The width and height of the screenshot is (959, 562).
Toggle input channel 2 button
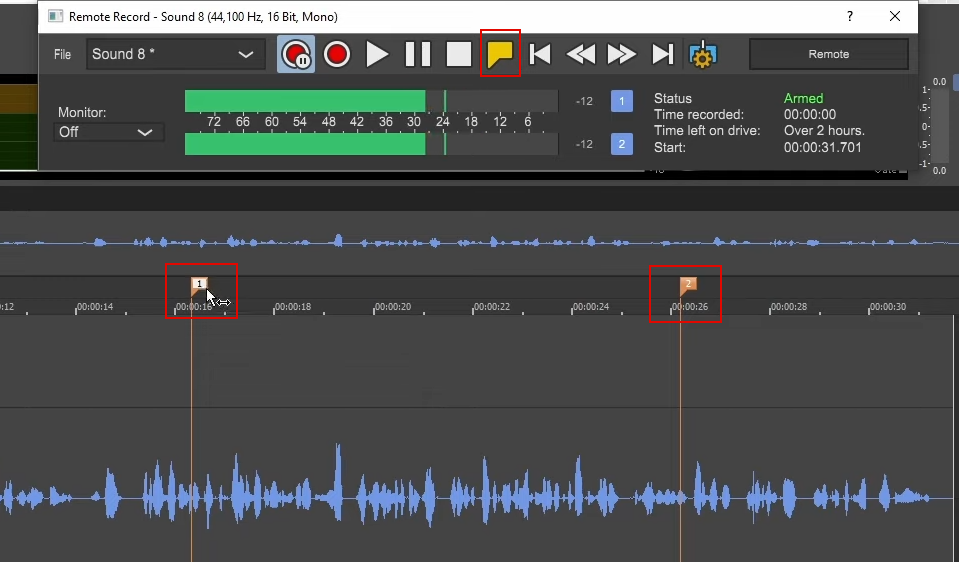tap(621, 144)
